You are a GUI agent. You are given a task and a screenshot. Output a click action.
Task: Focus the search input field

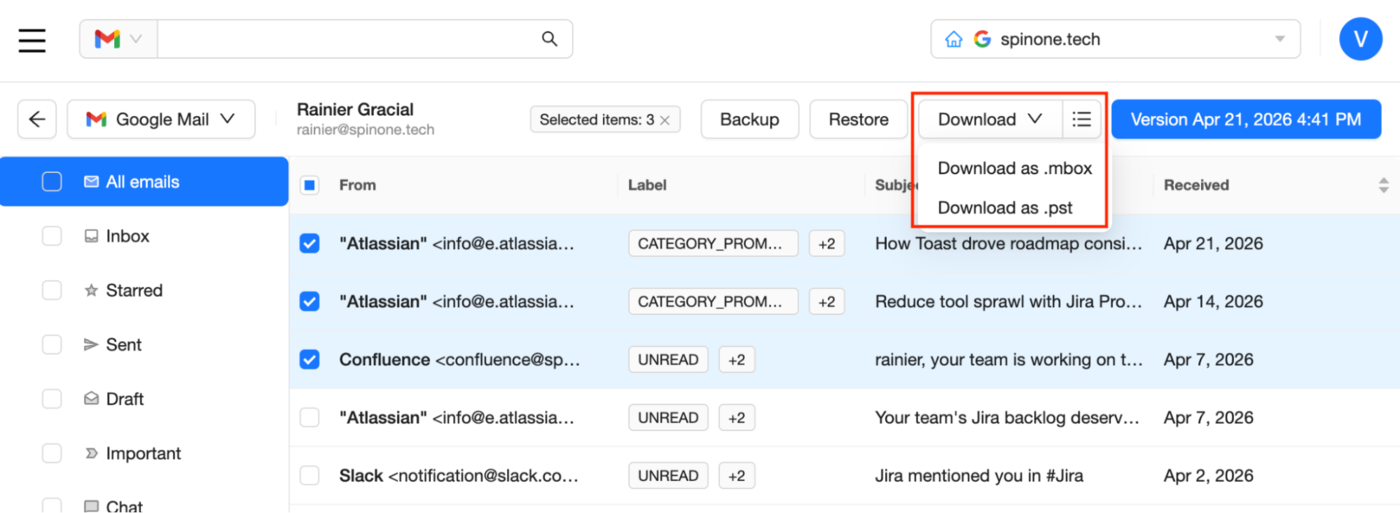click(347, 39)
